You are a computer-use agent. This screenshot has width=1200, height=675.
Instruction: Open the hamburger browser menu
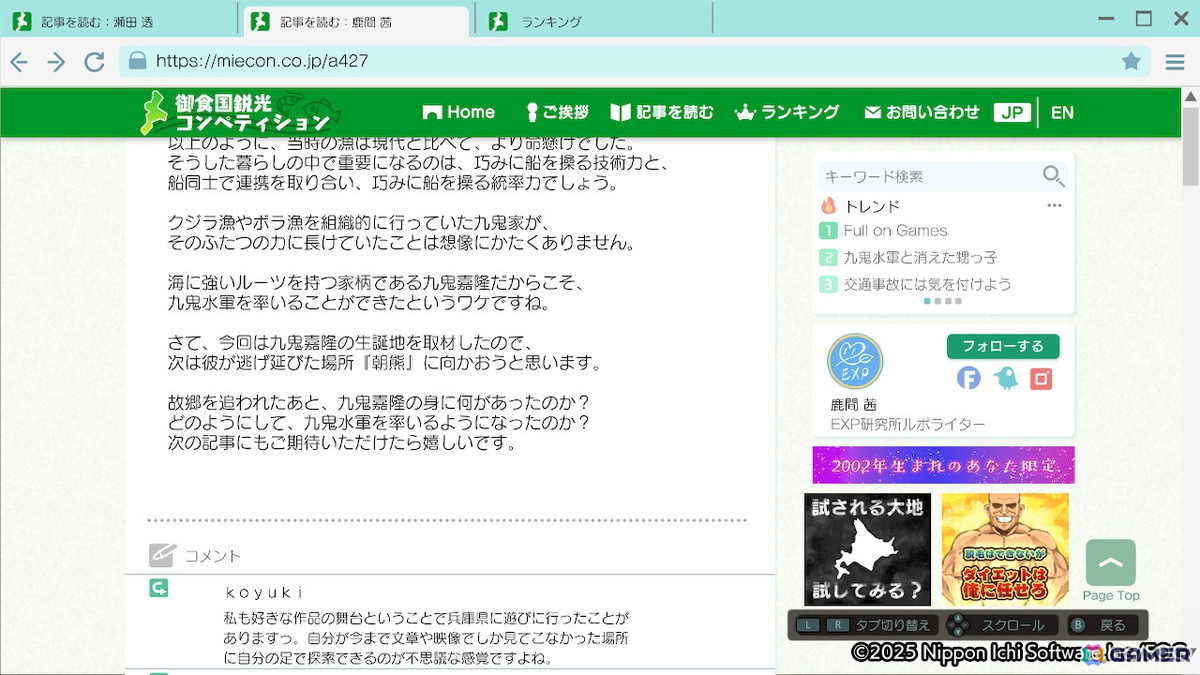click(1175, 62)
